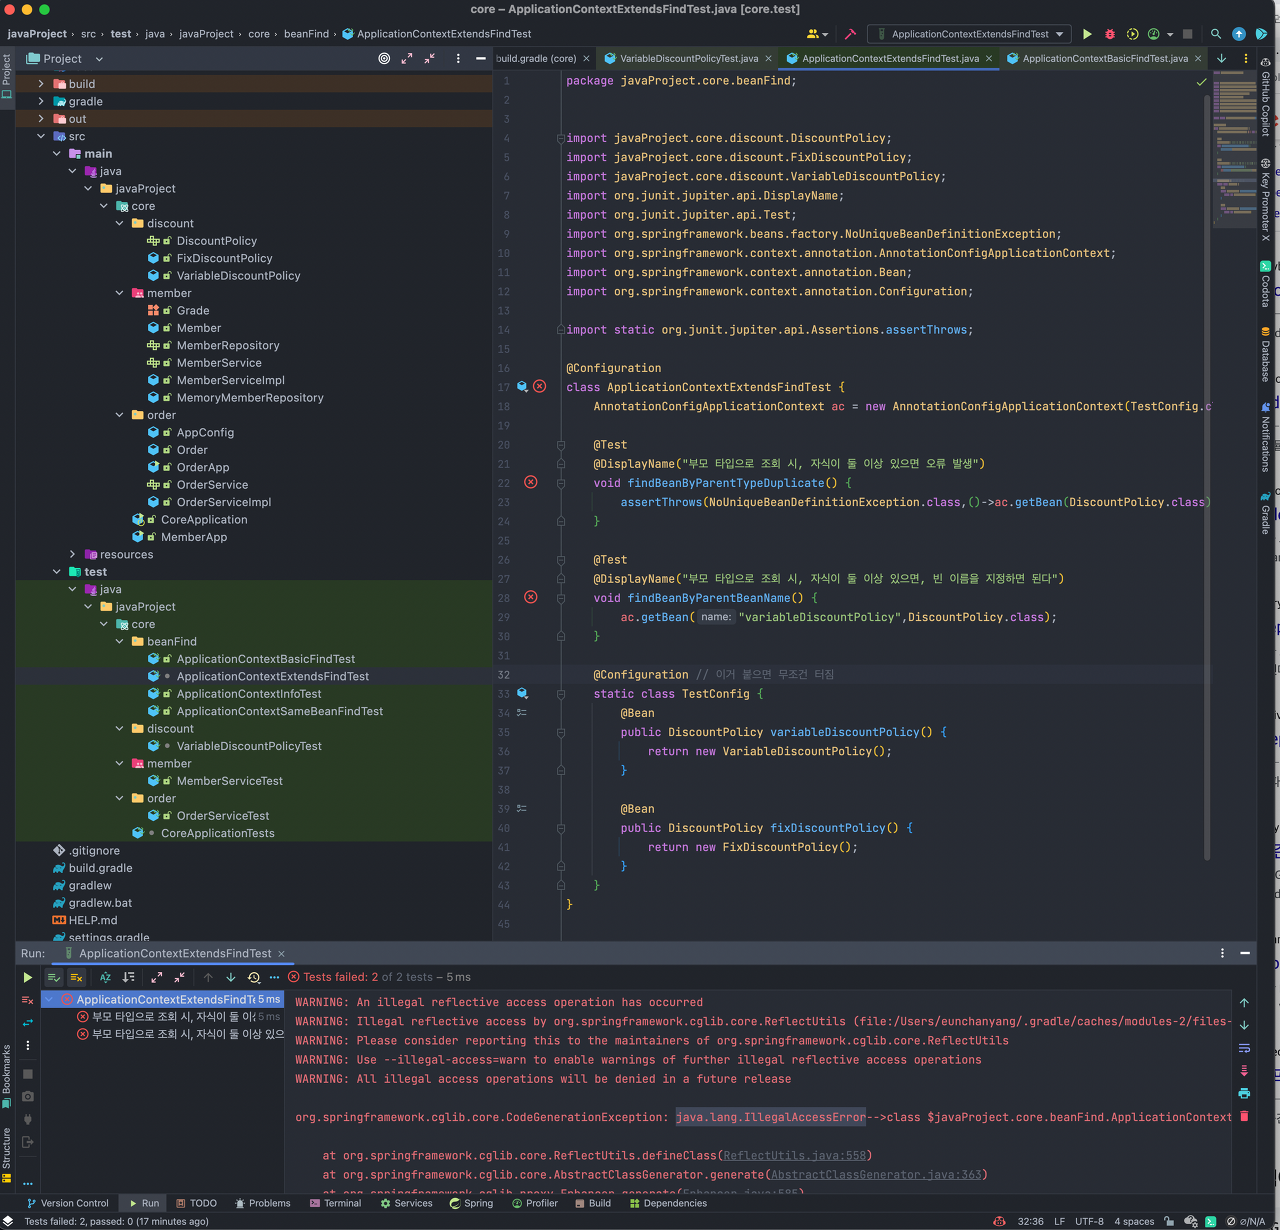Sort test results by duration
This screenshot has width=1280, height=1230.
pyautogui.click(x=128, y=977)
